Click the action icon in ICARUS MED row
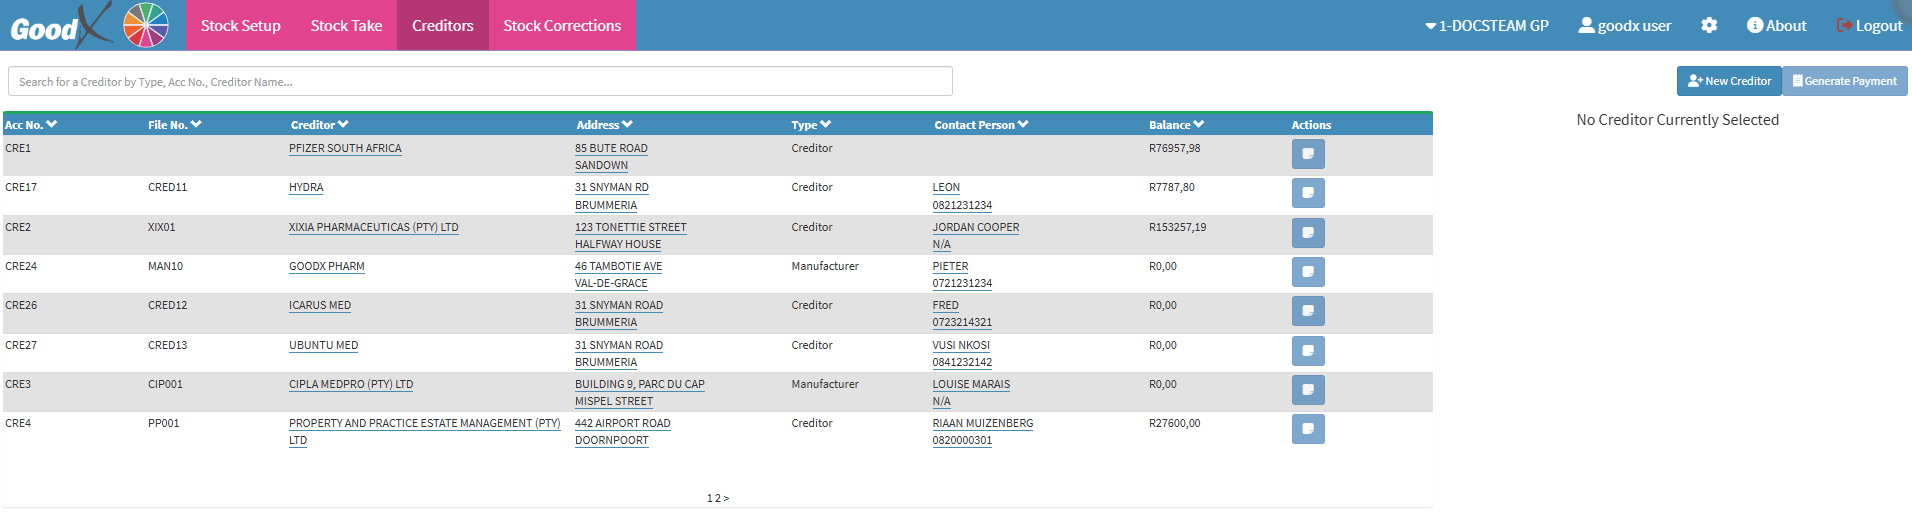 (1307, 311)
